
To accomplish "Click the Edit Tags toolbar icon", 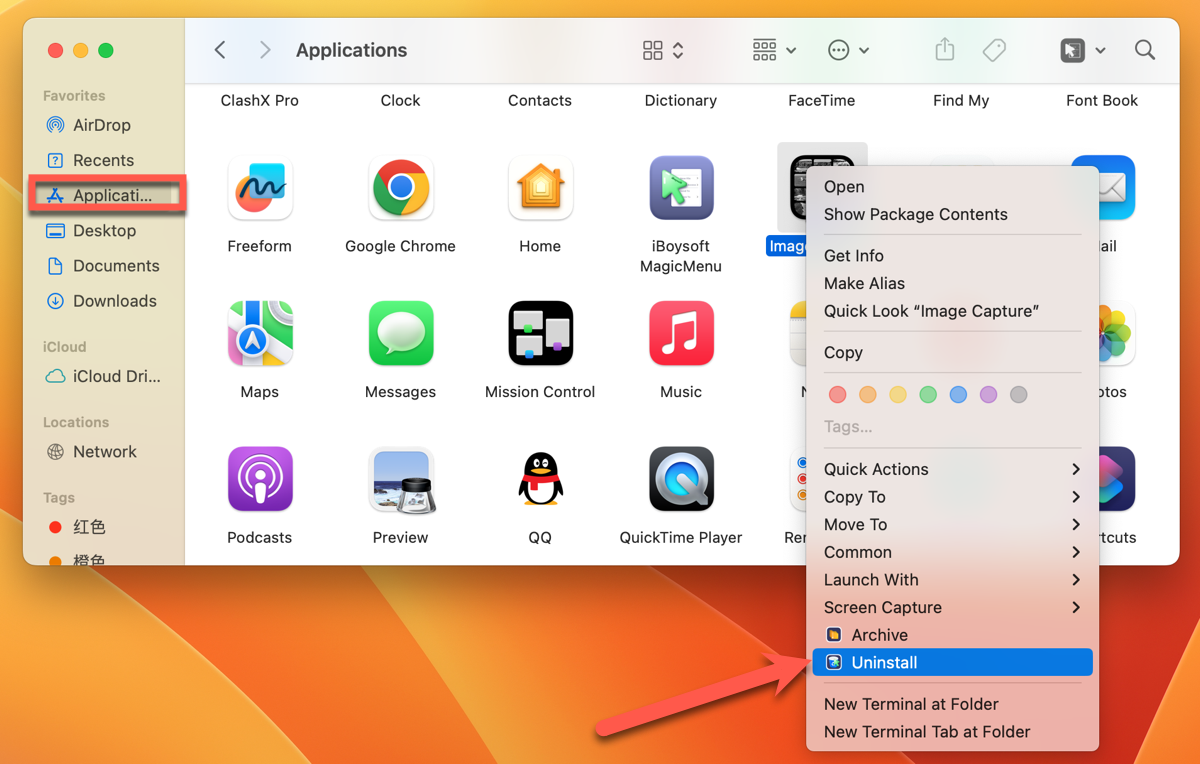I will (994, 50).
